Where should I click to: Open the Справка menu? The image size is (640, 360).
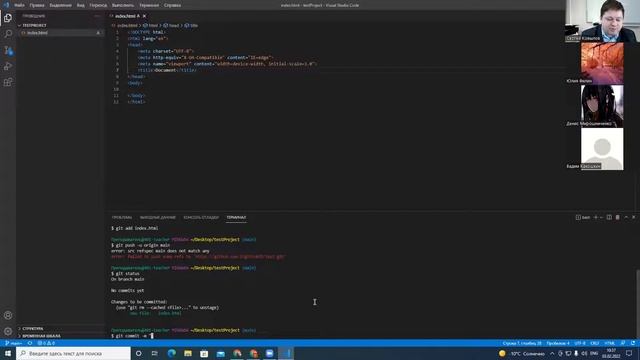pyautogui.click(x=172, y=5)
